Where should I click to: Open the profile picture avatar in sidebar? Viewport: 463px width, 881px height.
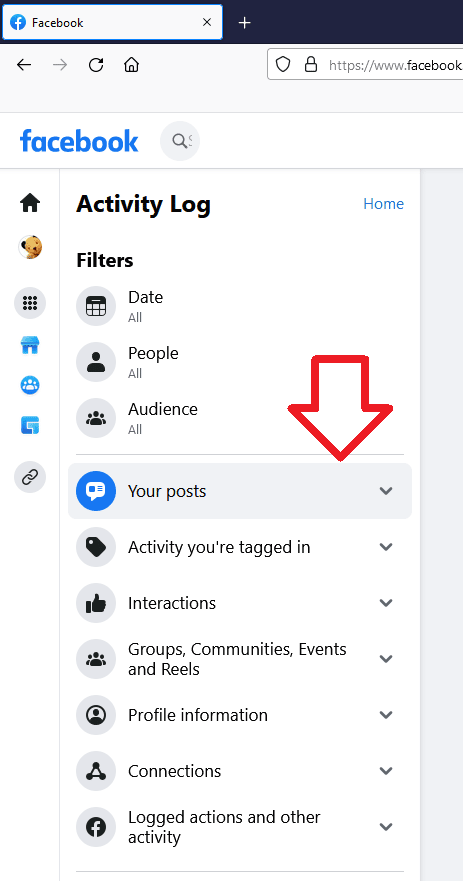(30, 247)
